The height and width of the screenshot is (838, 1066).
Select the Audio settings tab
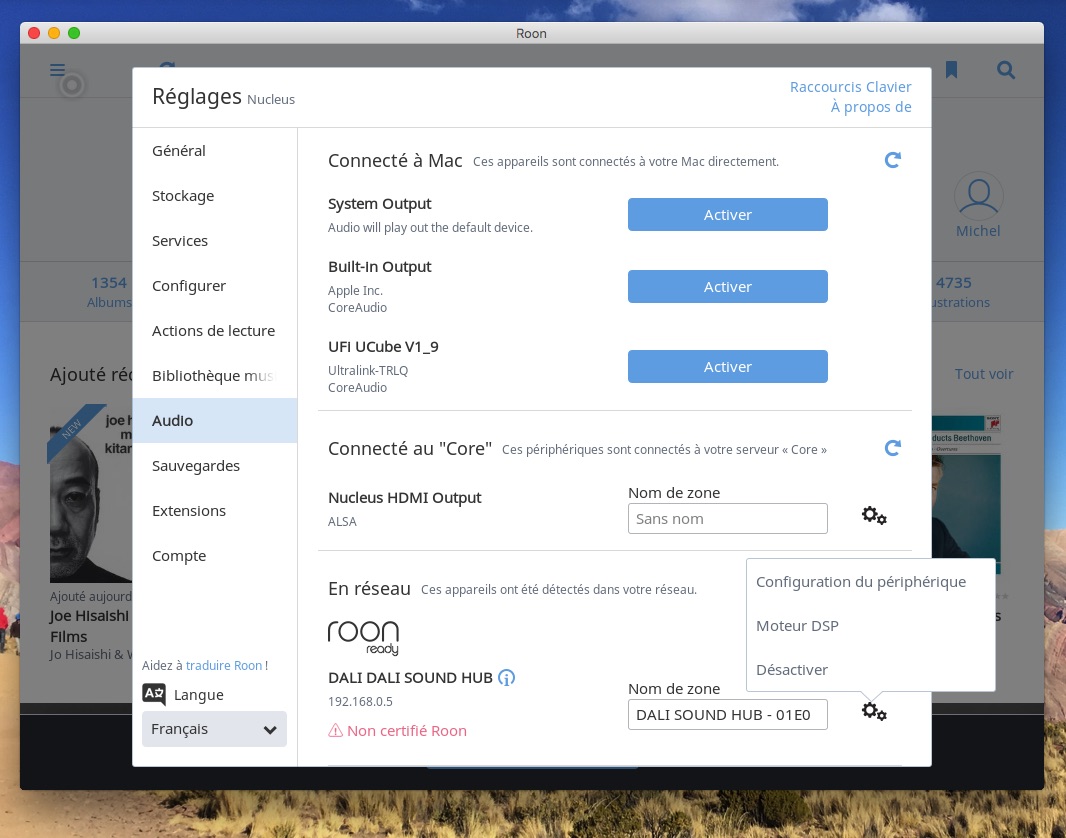215,421
